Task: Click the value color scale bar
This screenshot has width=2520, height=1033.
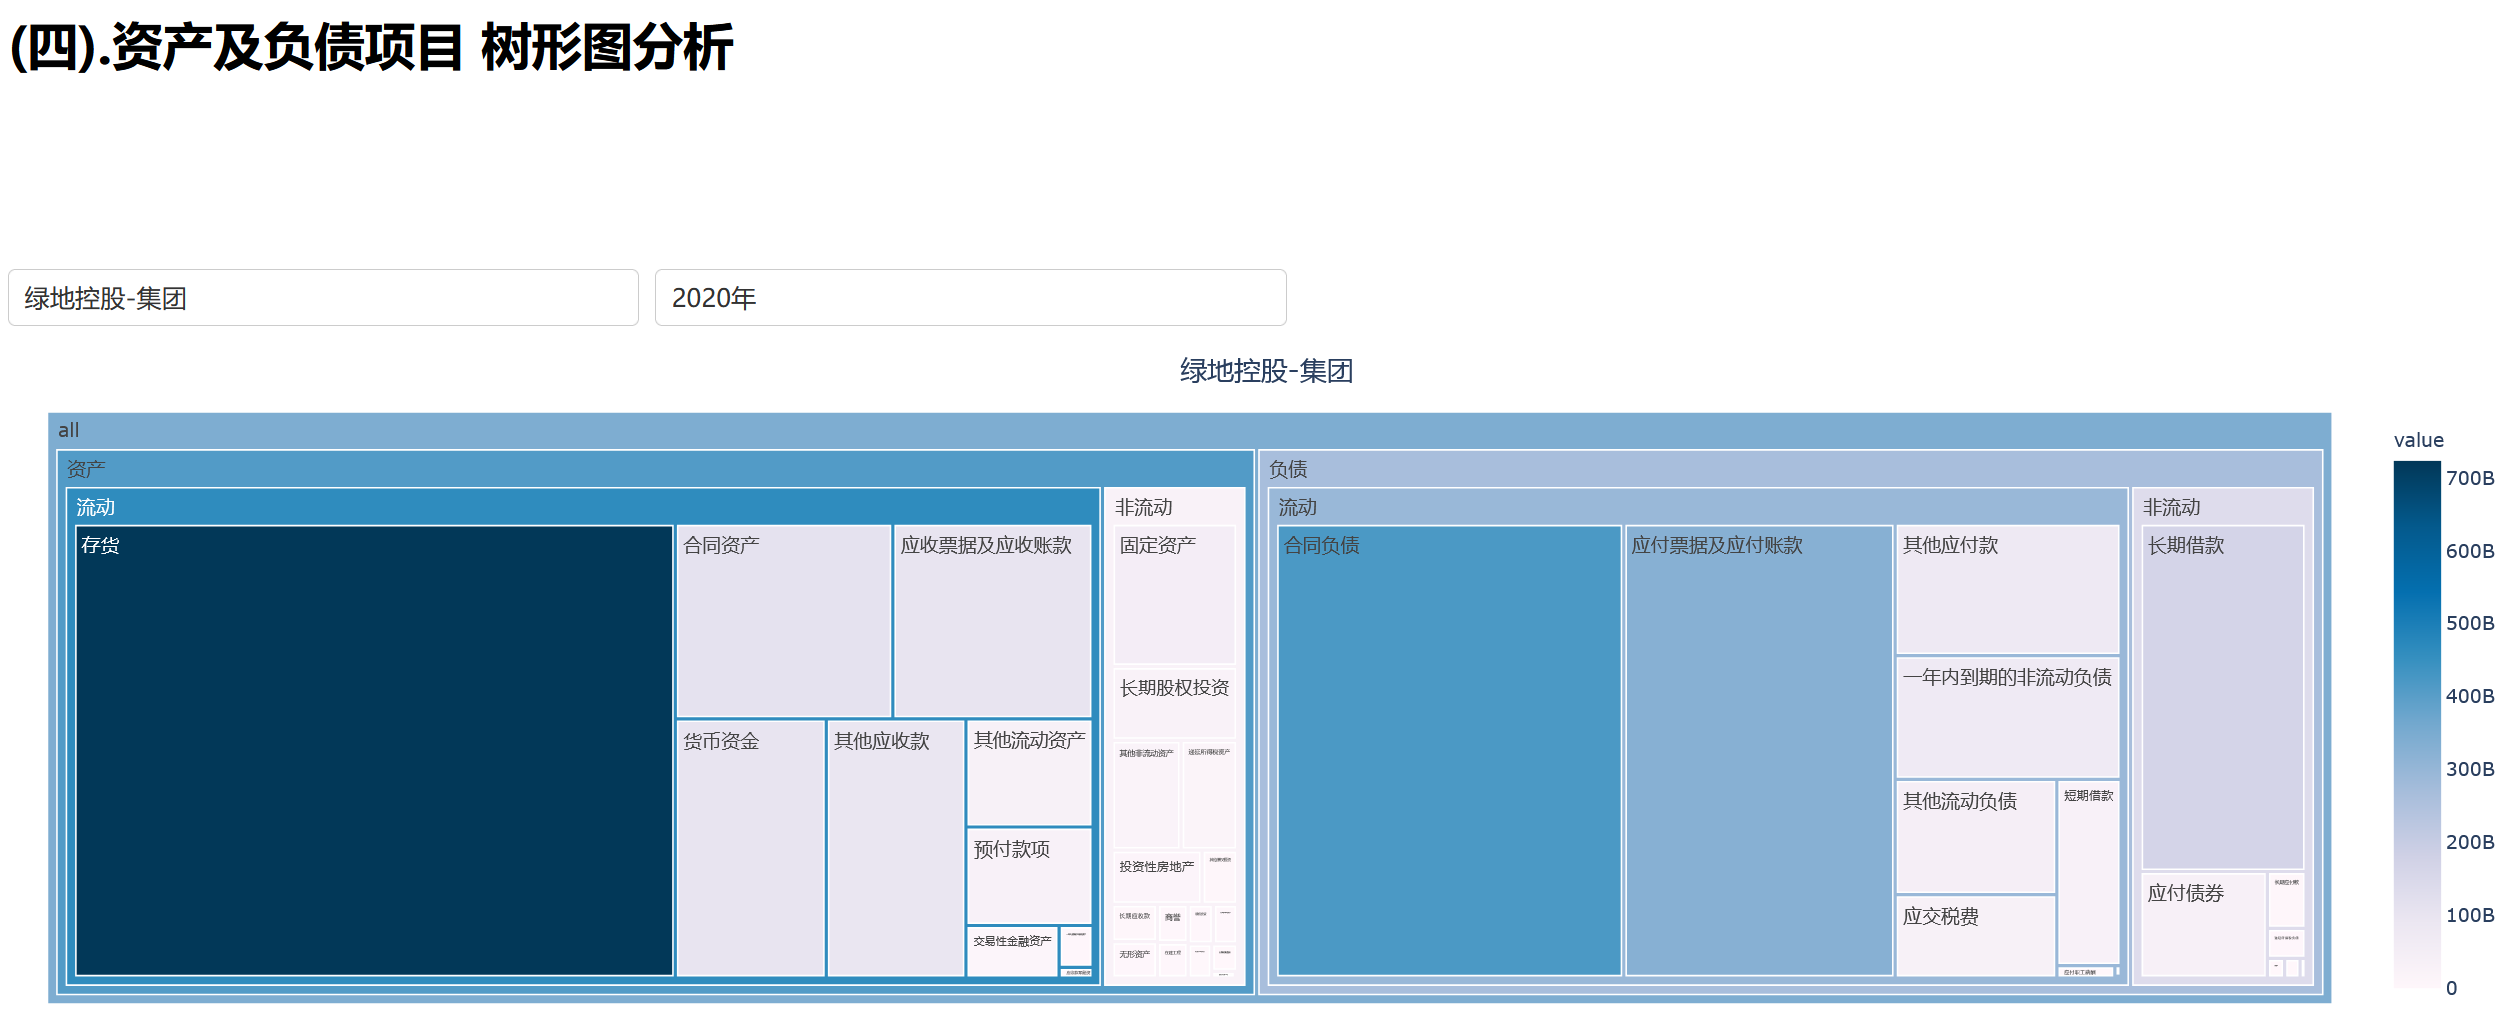Action: pyautogui.click(x=2417, y=724)
